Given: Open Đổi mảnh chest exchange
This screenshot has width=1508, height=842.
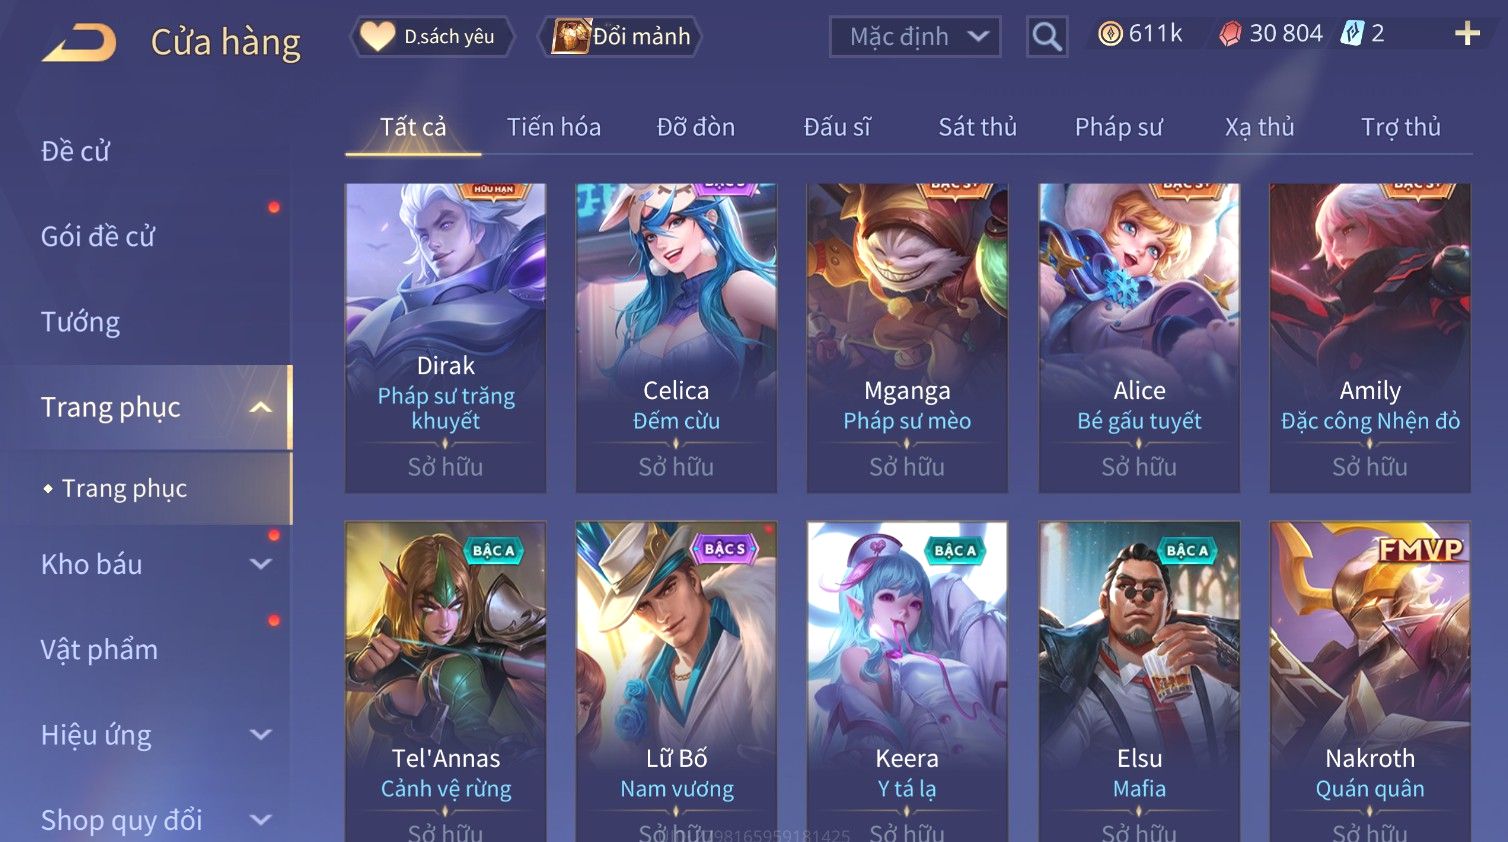Looking at the screenshot, I should (621, 37).
